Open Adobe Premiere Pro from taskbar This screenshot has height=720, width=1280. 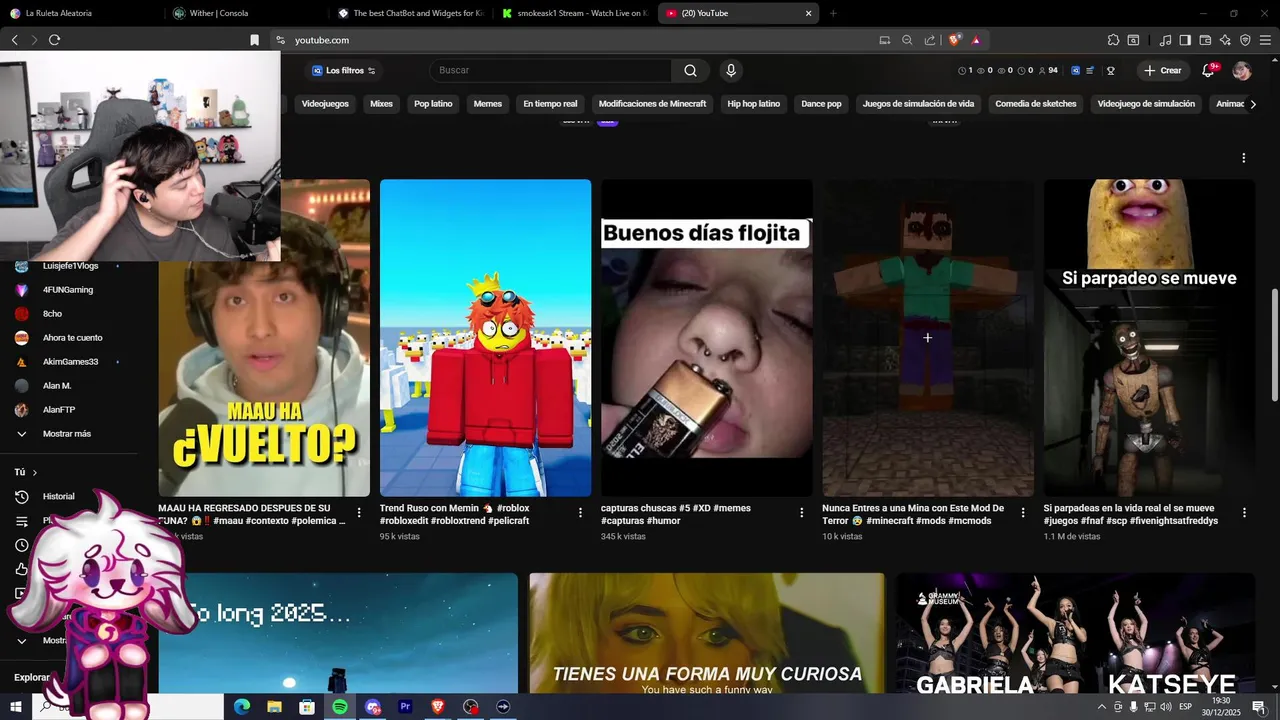(405, 707)
